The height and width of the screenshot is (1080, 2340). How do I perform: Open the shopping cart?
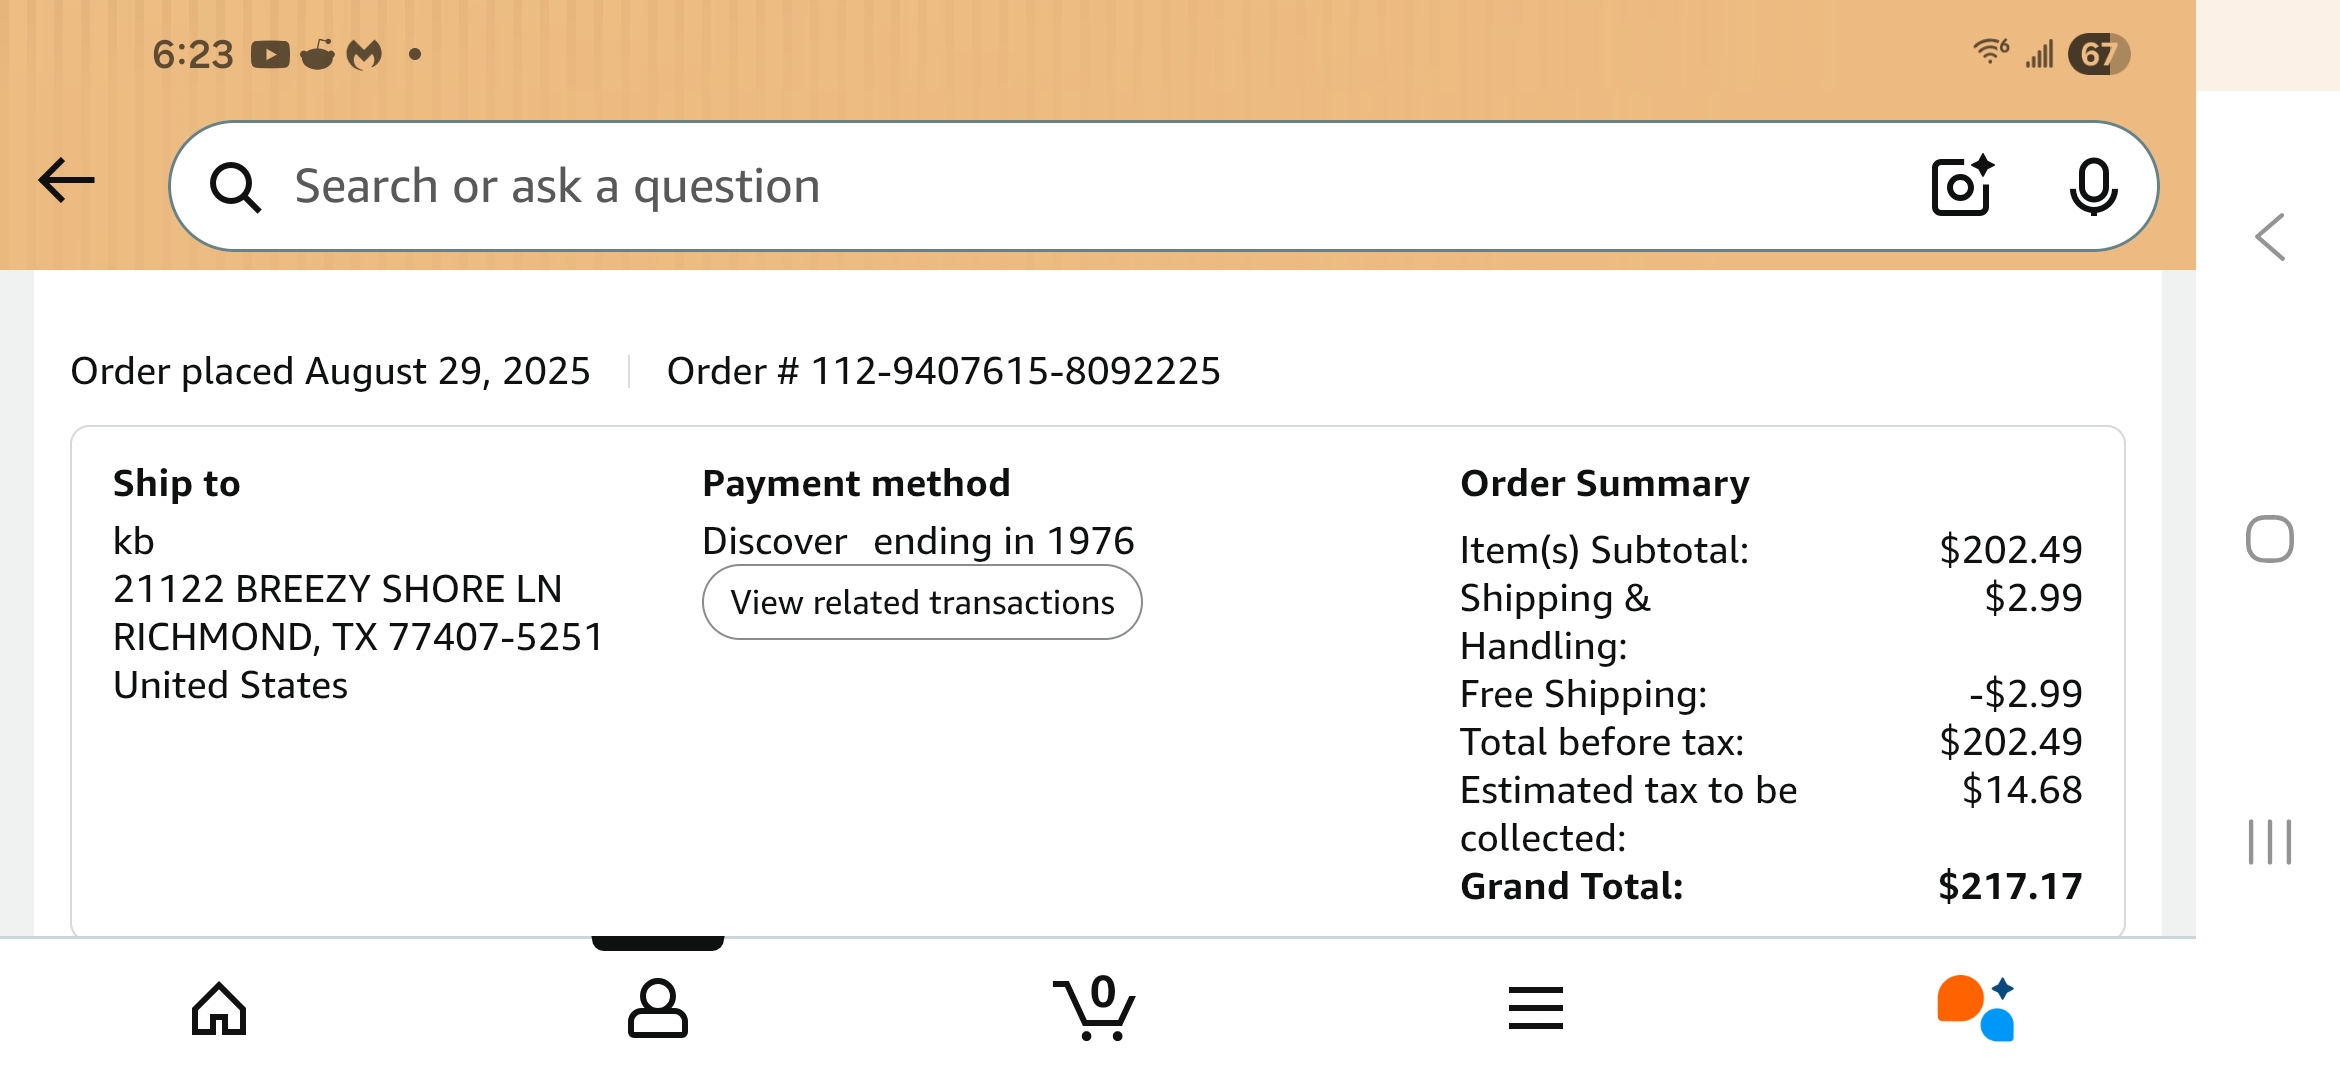point(1096,1008)
